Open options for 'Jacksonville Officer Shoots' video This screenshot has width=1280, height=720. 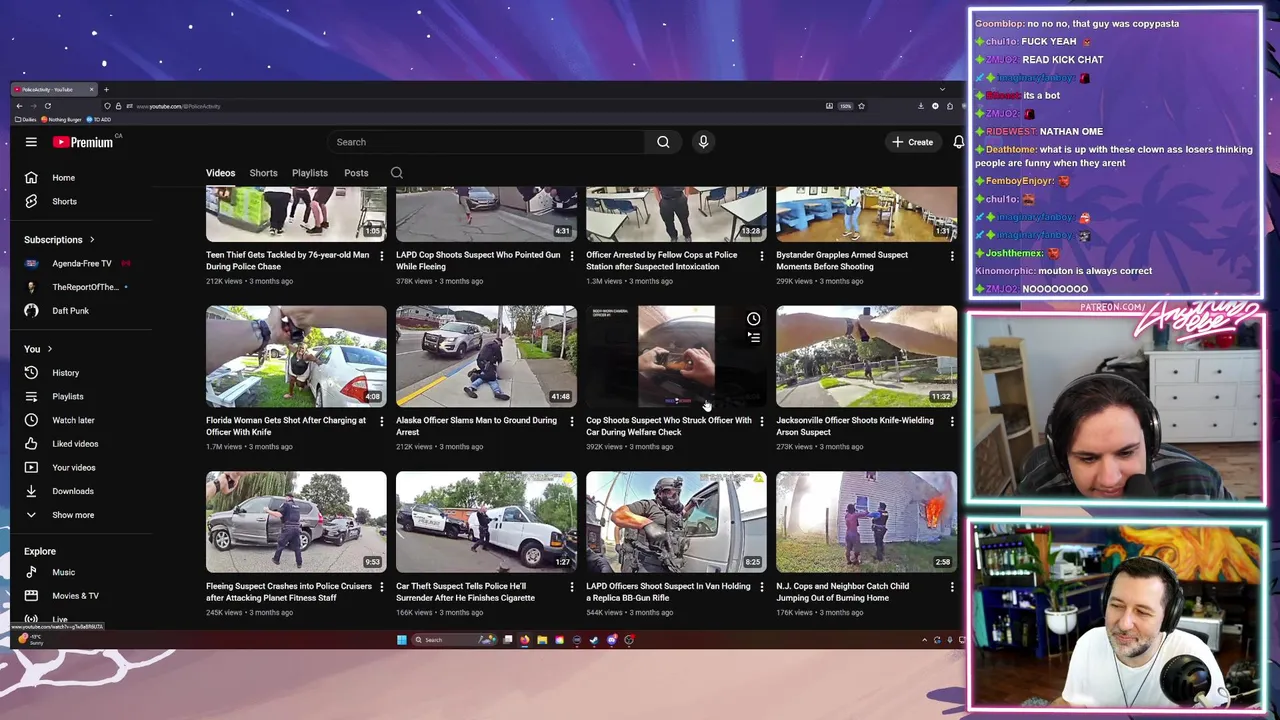click(x=951, y=423)
